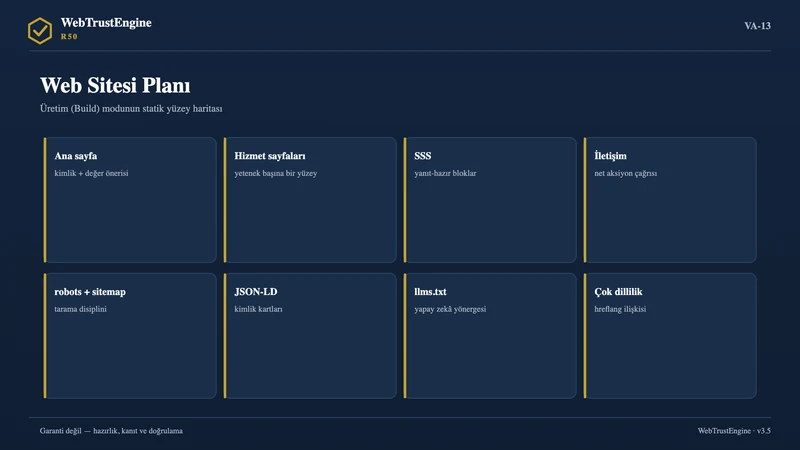
Task: Select the llms.txt card title
Action: click(430, 292)
